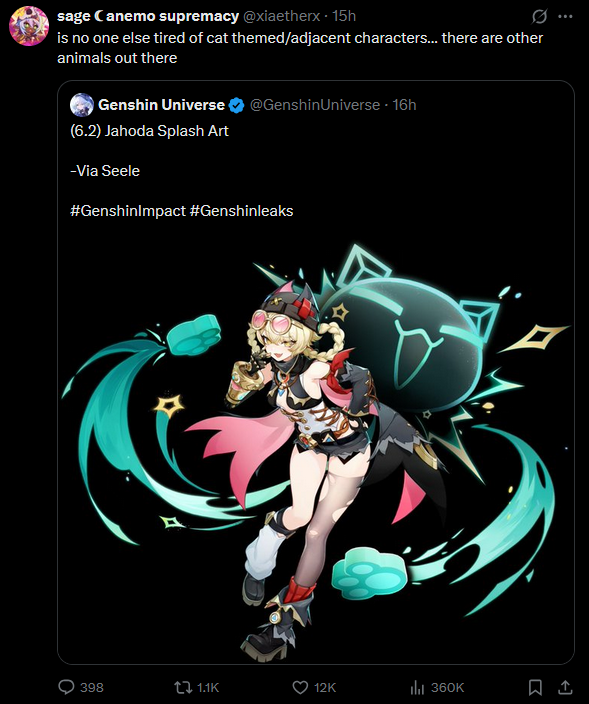The height and width of the screenshot is (704, 589).
Task: Click the Grok explain icon
Action: click(x=539, y=17)
